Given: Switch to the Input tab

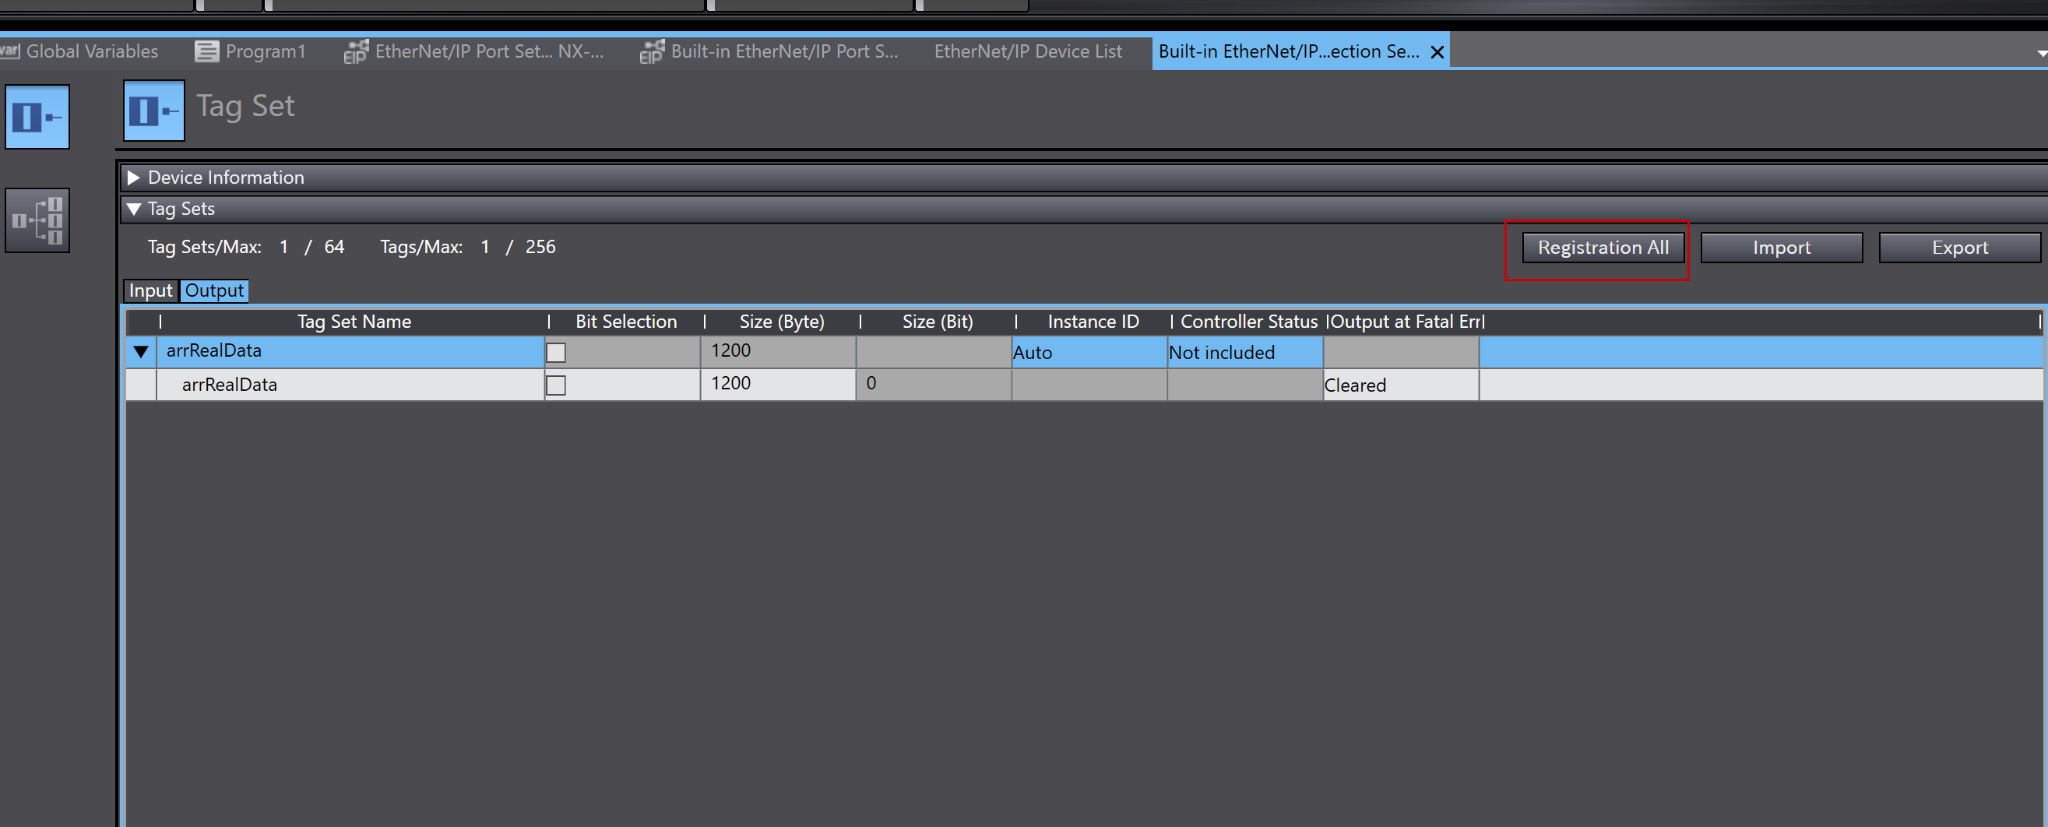Looking at the screenshot, I should pyautogui.click(x=151, y=290).
